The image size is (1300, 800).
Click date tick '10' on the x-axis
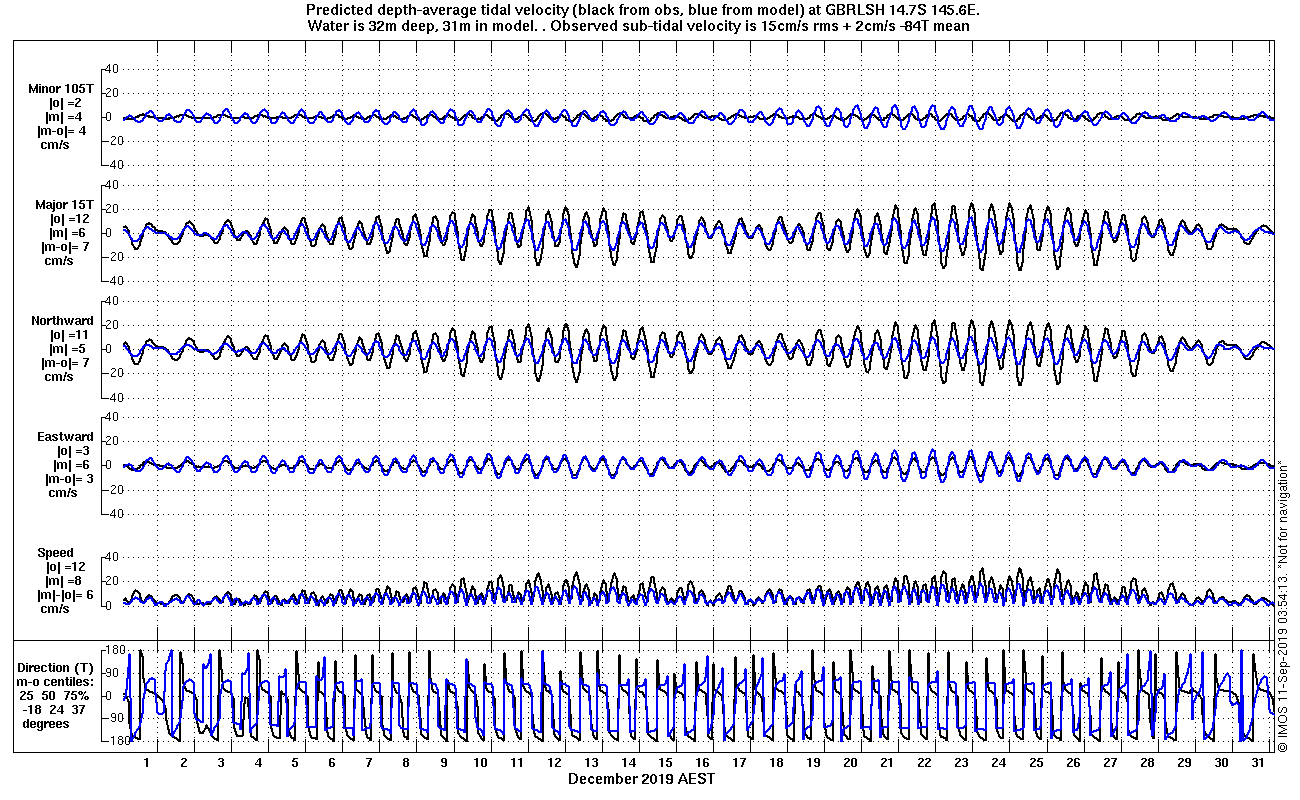(480, 762)
